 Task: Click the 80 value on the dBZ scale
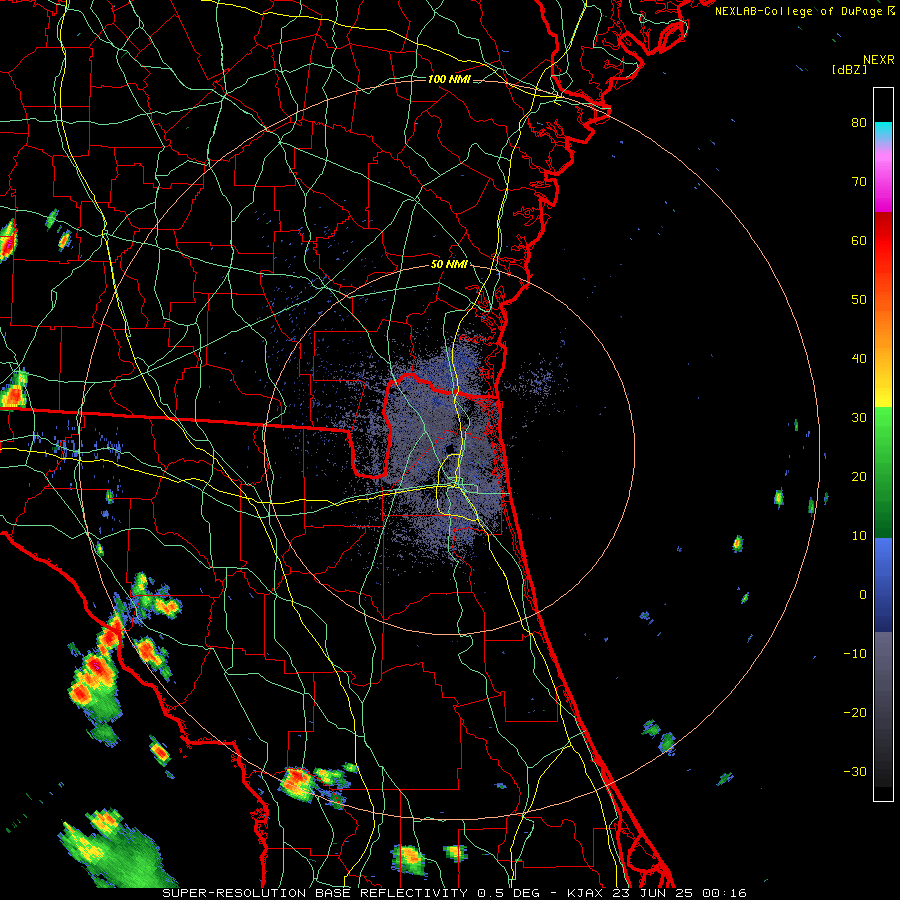[859, 123]
